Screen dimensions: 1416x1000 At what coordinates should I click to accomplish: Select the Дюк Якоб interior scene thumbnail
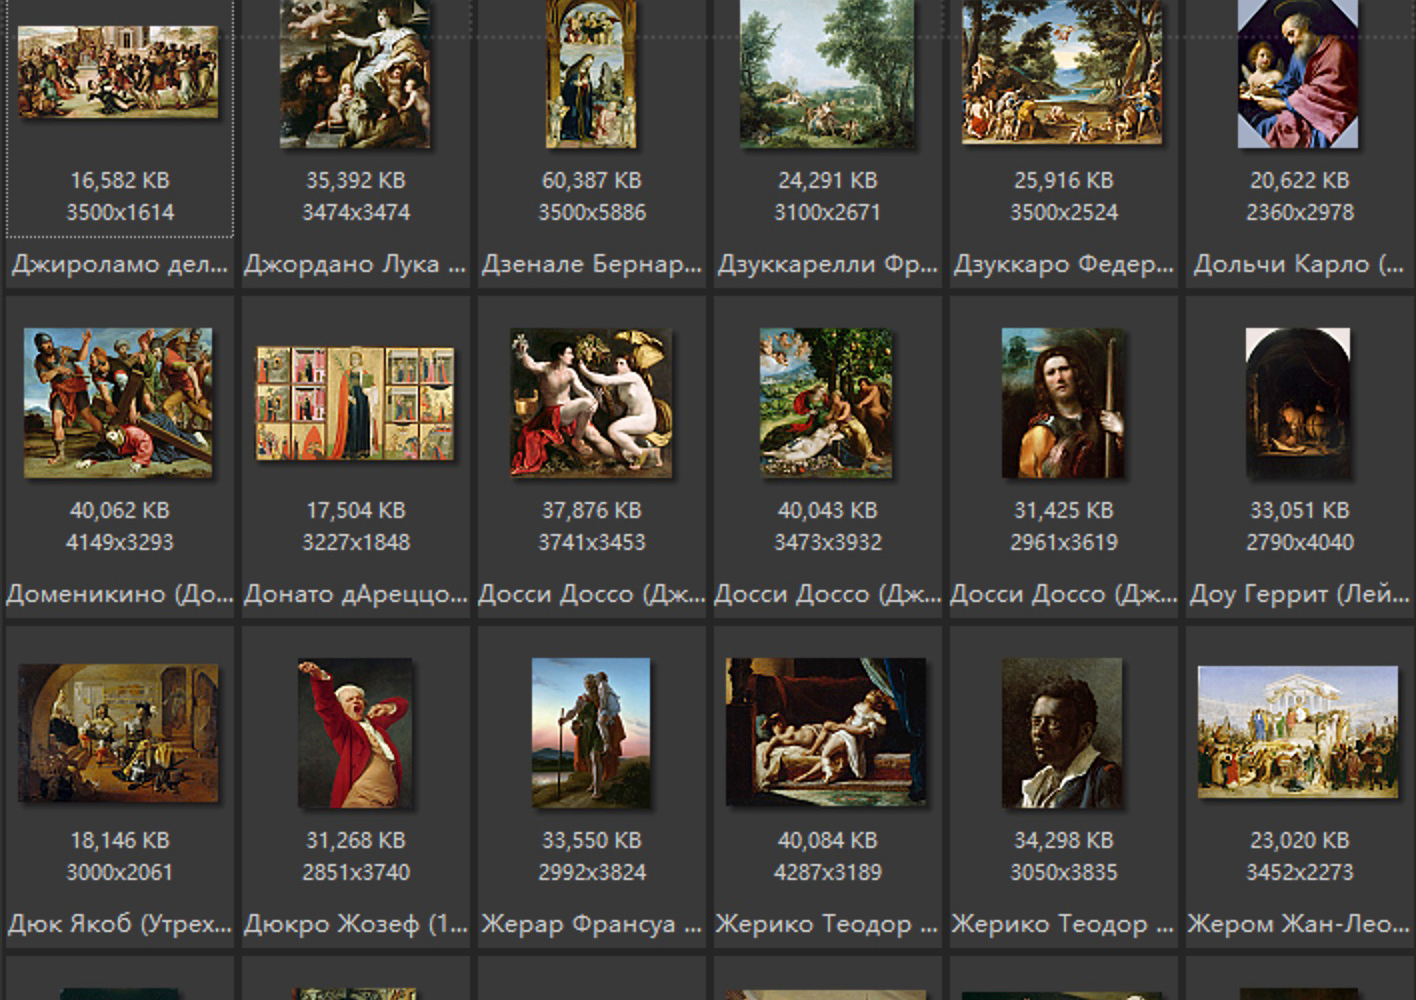pos(118,732)
